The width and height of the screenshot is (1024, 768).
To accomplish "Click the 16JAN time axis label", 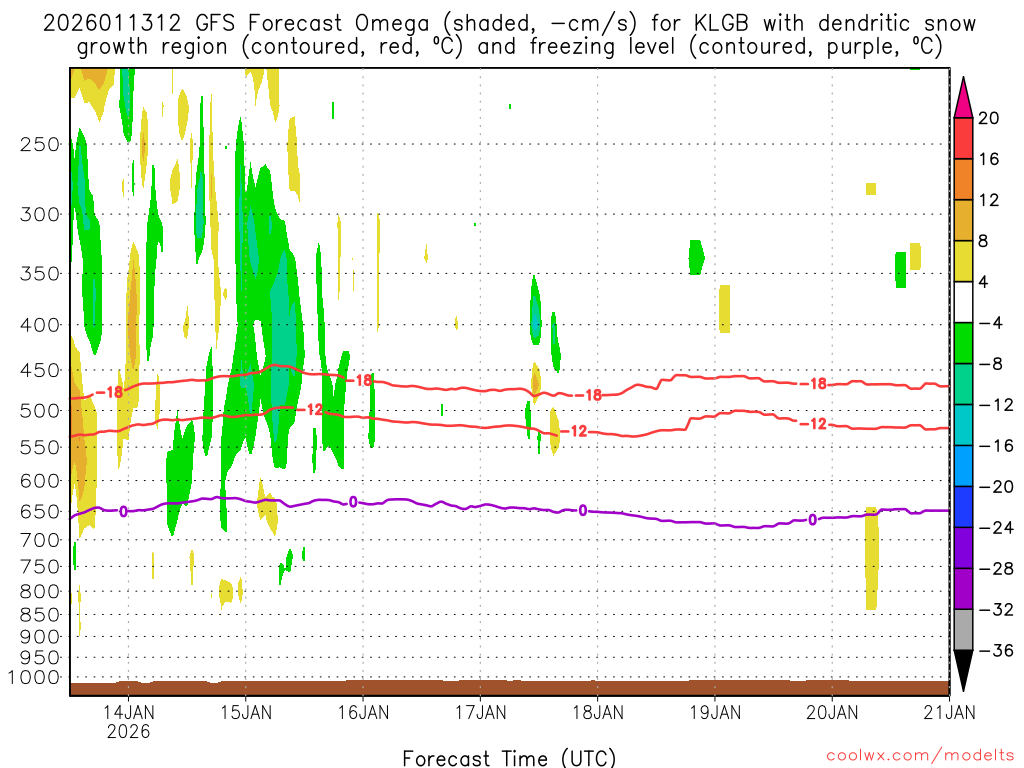I will point(363,712).
